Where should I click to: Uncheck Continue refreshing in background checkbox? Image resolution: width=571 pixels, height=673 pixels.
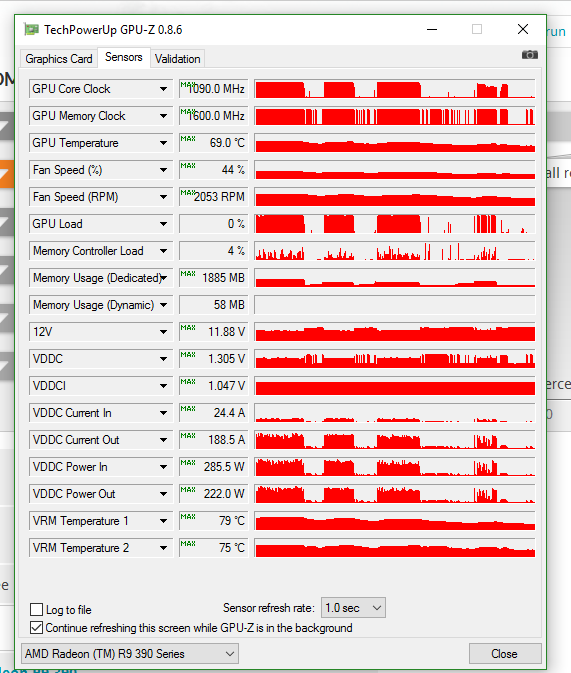pyautogui.click(x=36, y=628)
